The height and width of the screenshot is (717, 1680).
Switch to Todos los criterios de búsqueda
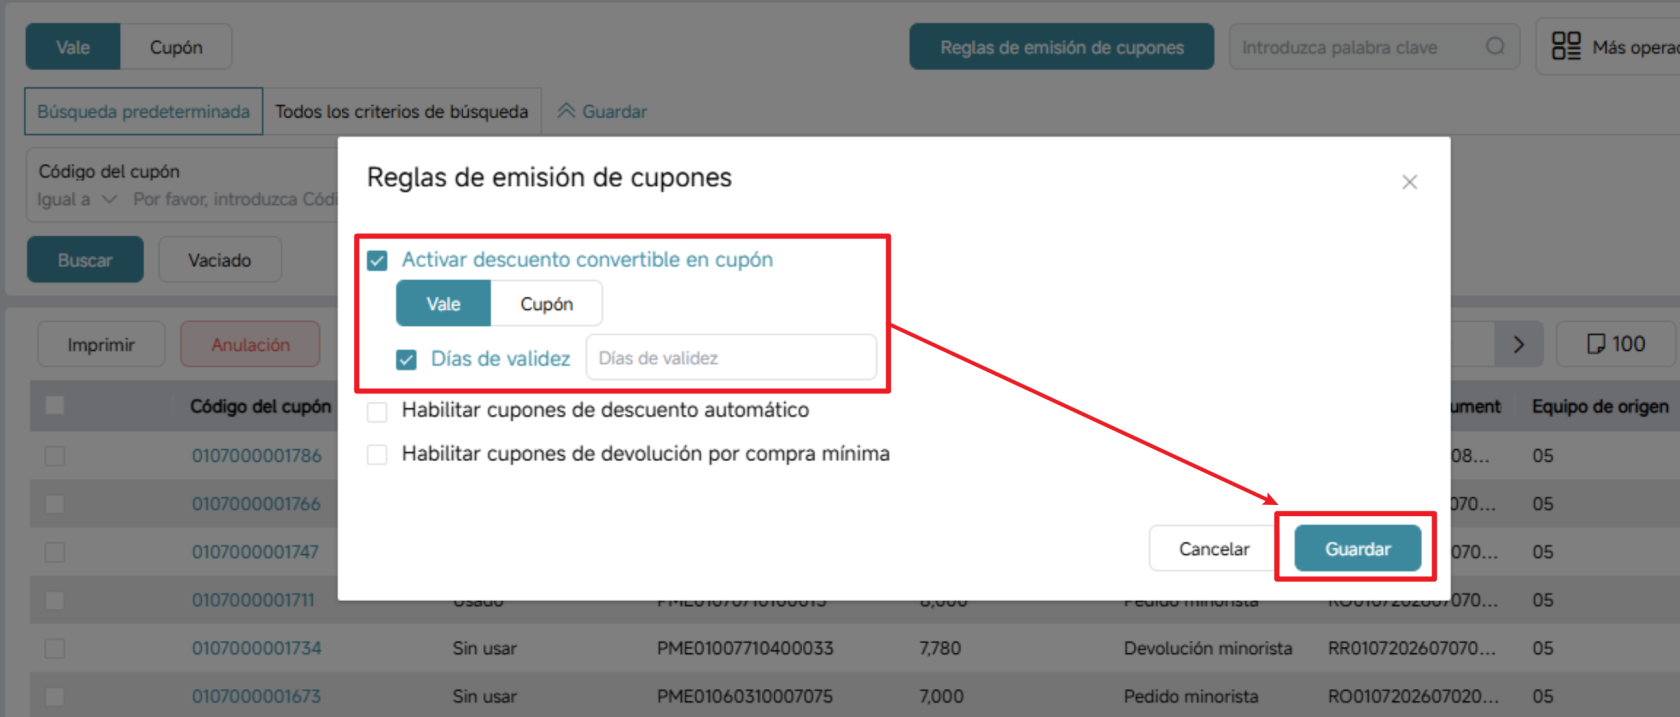click(x=402, y=112)
